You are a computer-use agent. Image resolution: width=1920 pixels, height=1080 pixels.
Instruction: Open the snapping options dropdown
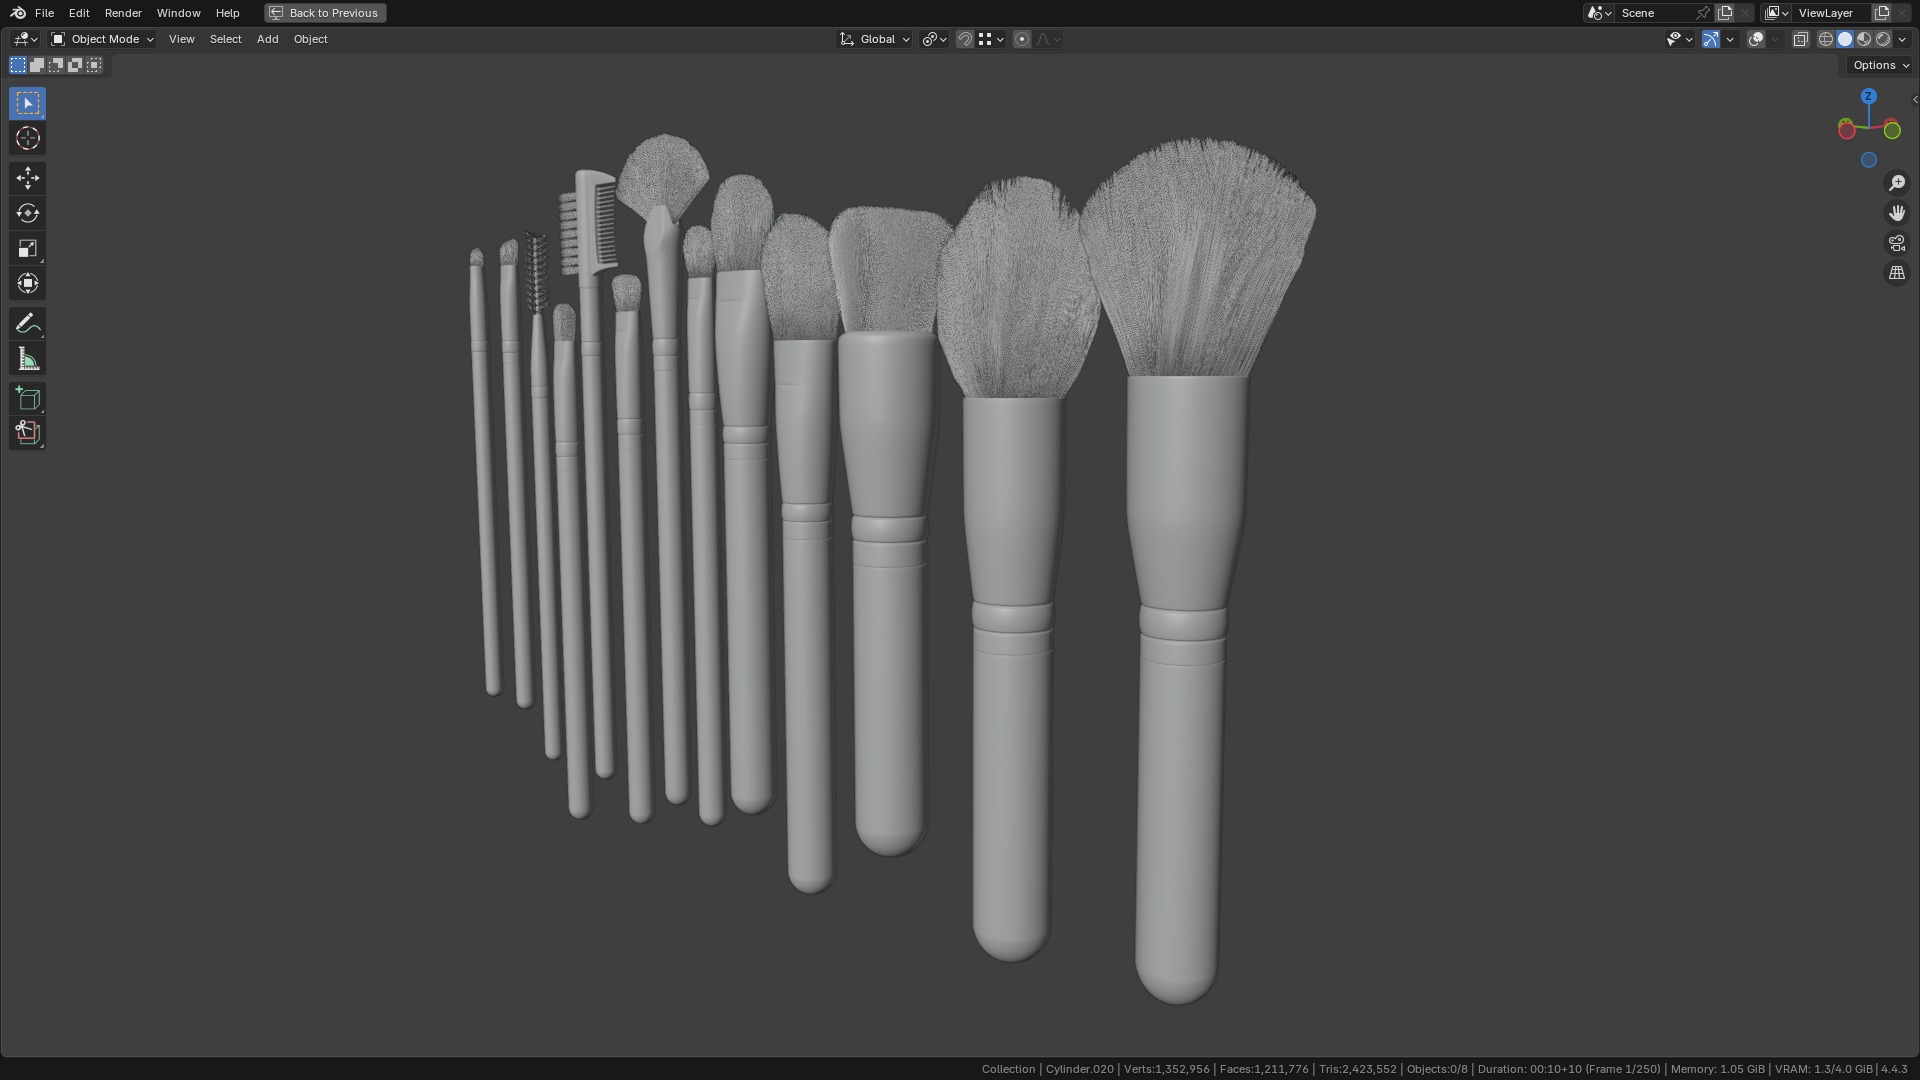point(991,39)
